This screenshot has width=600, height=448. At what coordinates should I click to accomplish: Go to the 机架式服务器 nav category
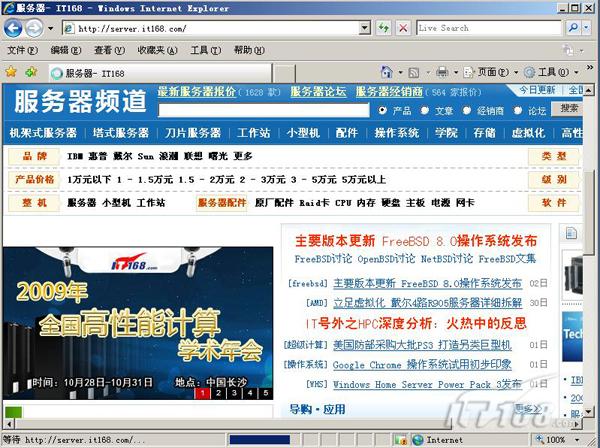(43, 133)
